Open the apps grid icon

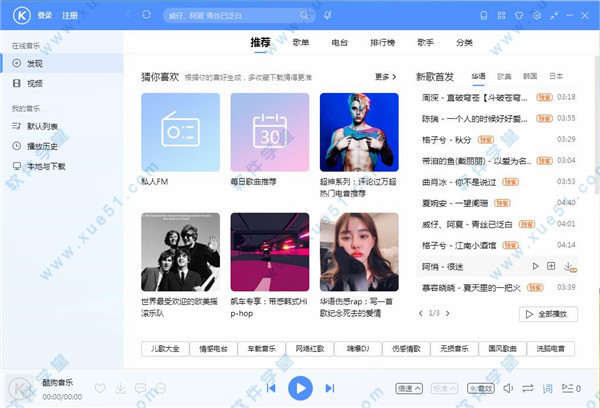tap(501, 15)
